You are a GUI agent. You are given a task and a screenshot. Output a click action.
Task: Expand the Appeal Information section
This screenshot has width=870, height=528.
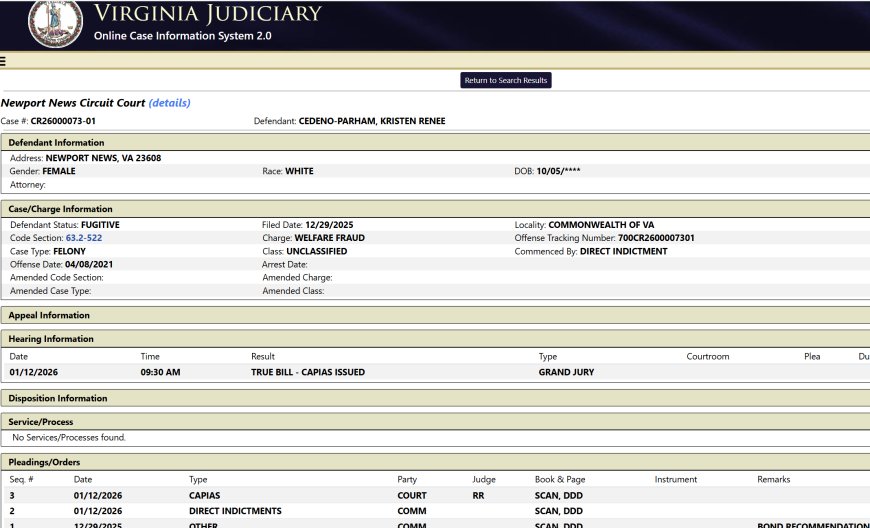49,315
